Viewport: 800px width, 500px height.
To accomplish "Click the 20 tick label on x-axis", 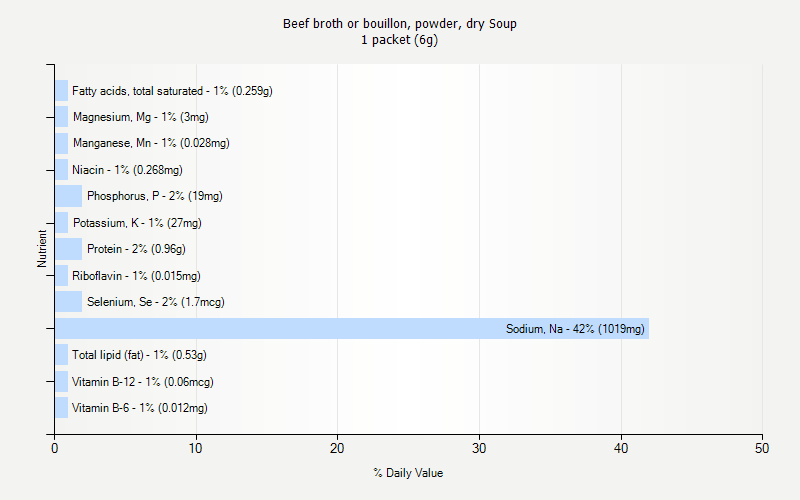I will coord(338,449).
